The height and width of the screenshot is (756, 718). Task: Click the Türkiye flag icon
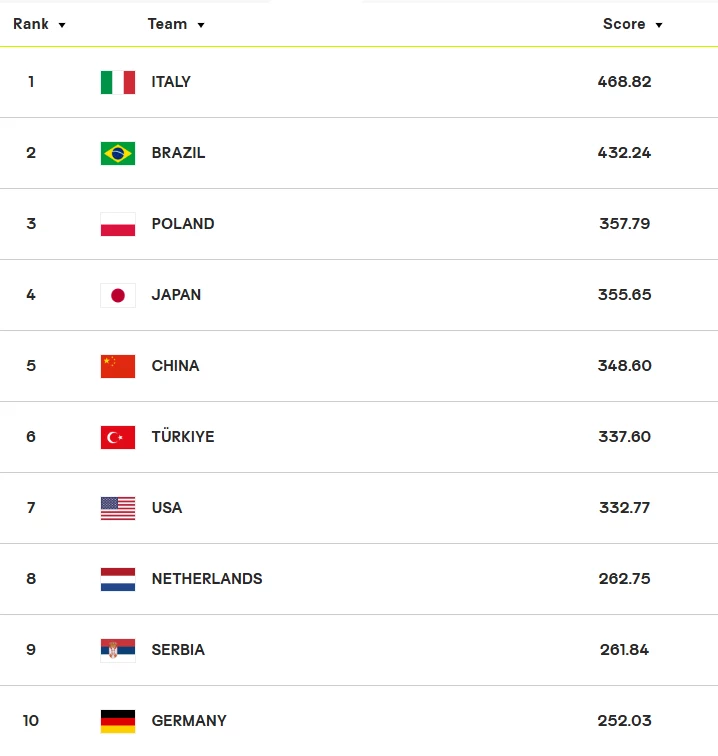click(x=118, y=437)
